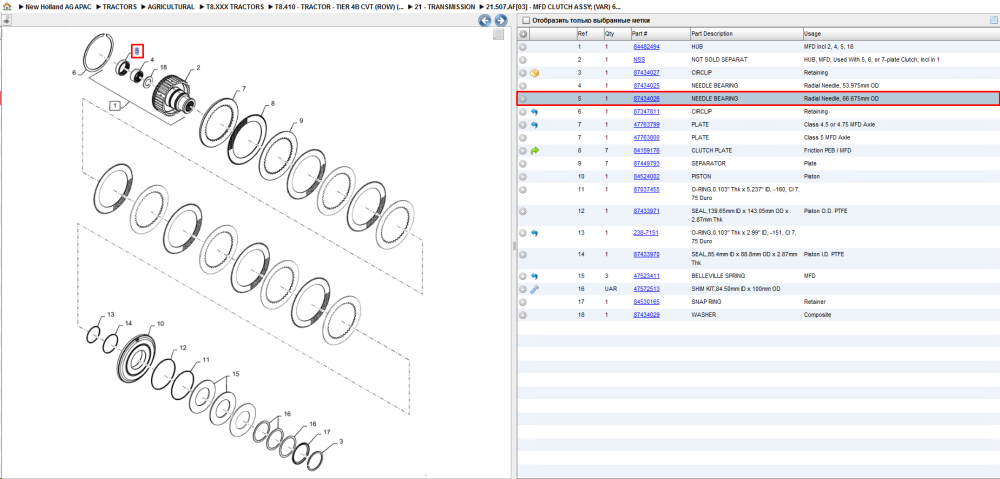Viewport: 1000px width, 479px height.
Task: Sort by Part # column header
Action: [x=659, y=34]
